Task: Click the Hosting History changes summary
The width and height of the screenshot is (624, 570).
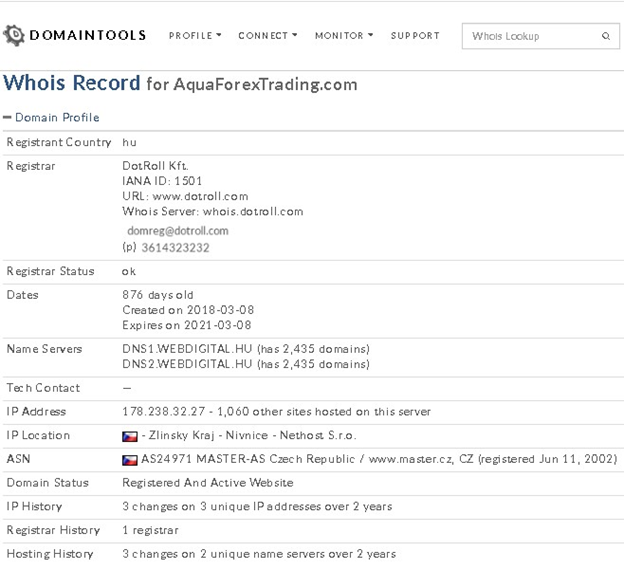Action: (259, 554)
